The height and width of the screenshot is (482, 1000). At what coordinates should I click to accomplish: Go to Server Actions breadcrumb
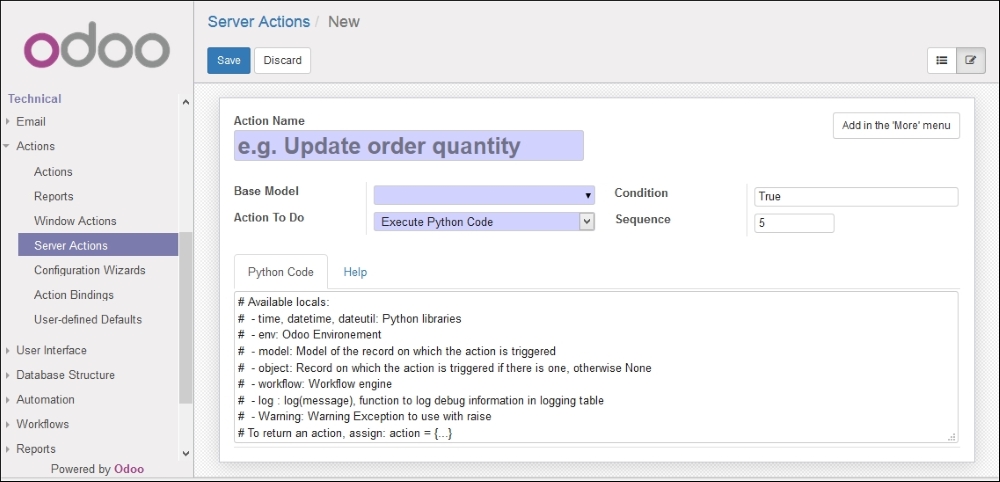(x=258, y=21)
